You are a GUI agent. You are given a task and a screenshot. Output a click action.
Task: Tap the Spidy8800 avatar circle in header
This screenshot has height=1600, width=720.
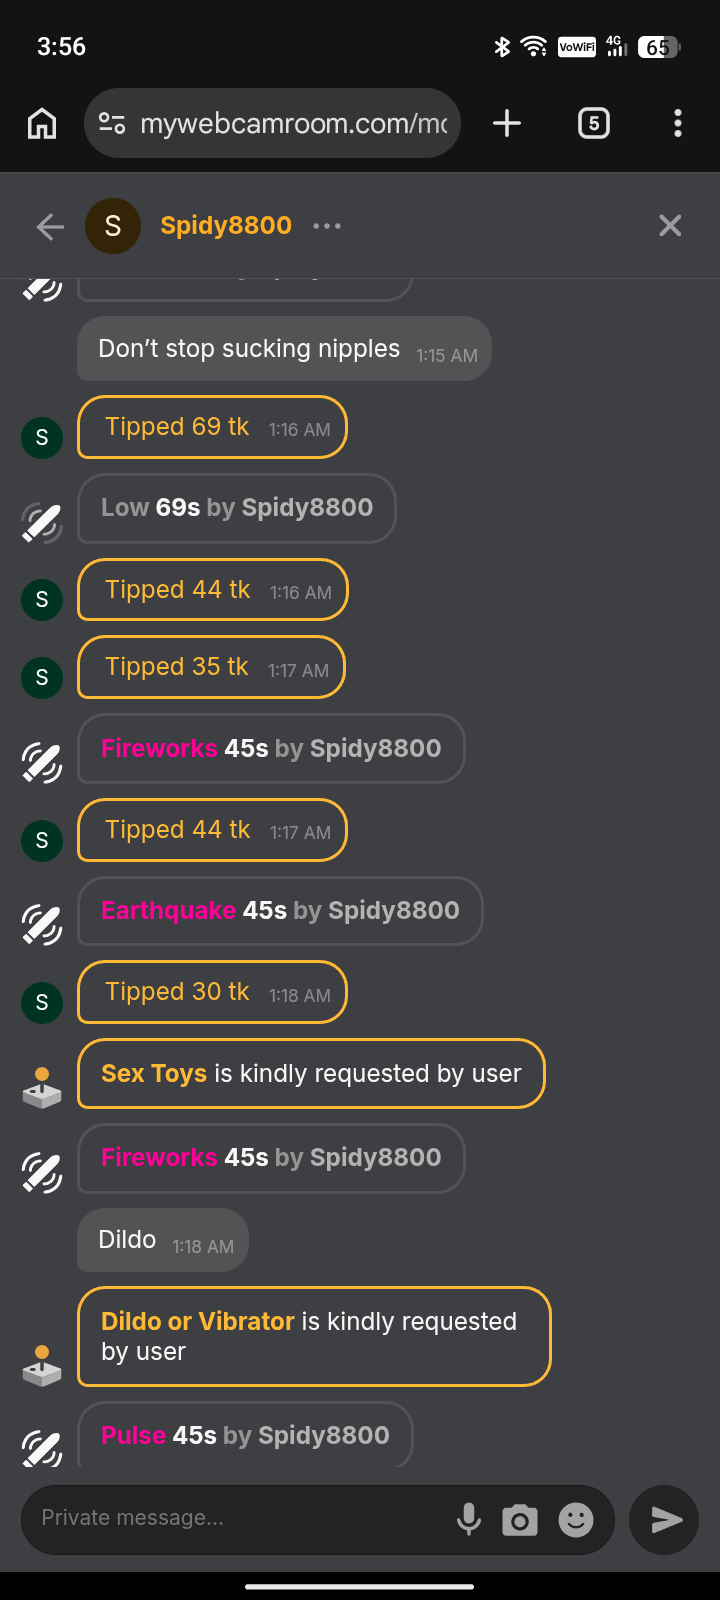click(113, 226)
